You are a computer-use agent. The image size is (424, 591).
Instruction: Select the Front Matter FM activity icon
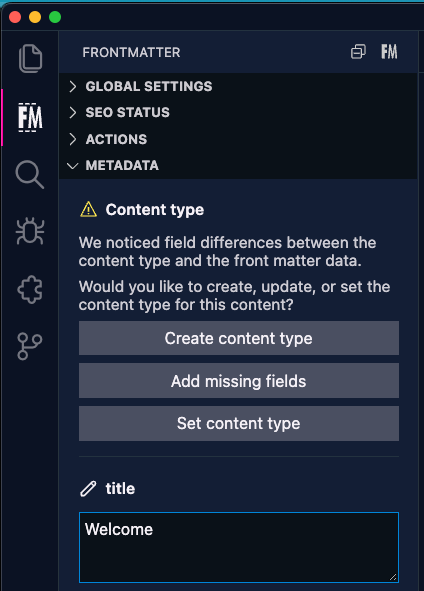30,117
